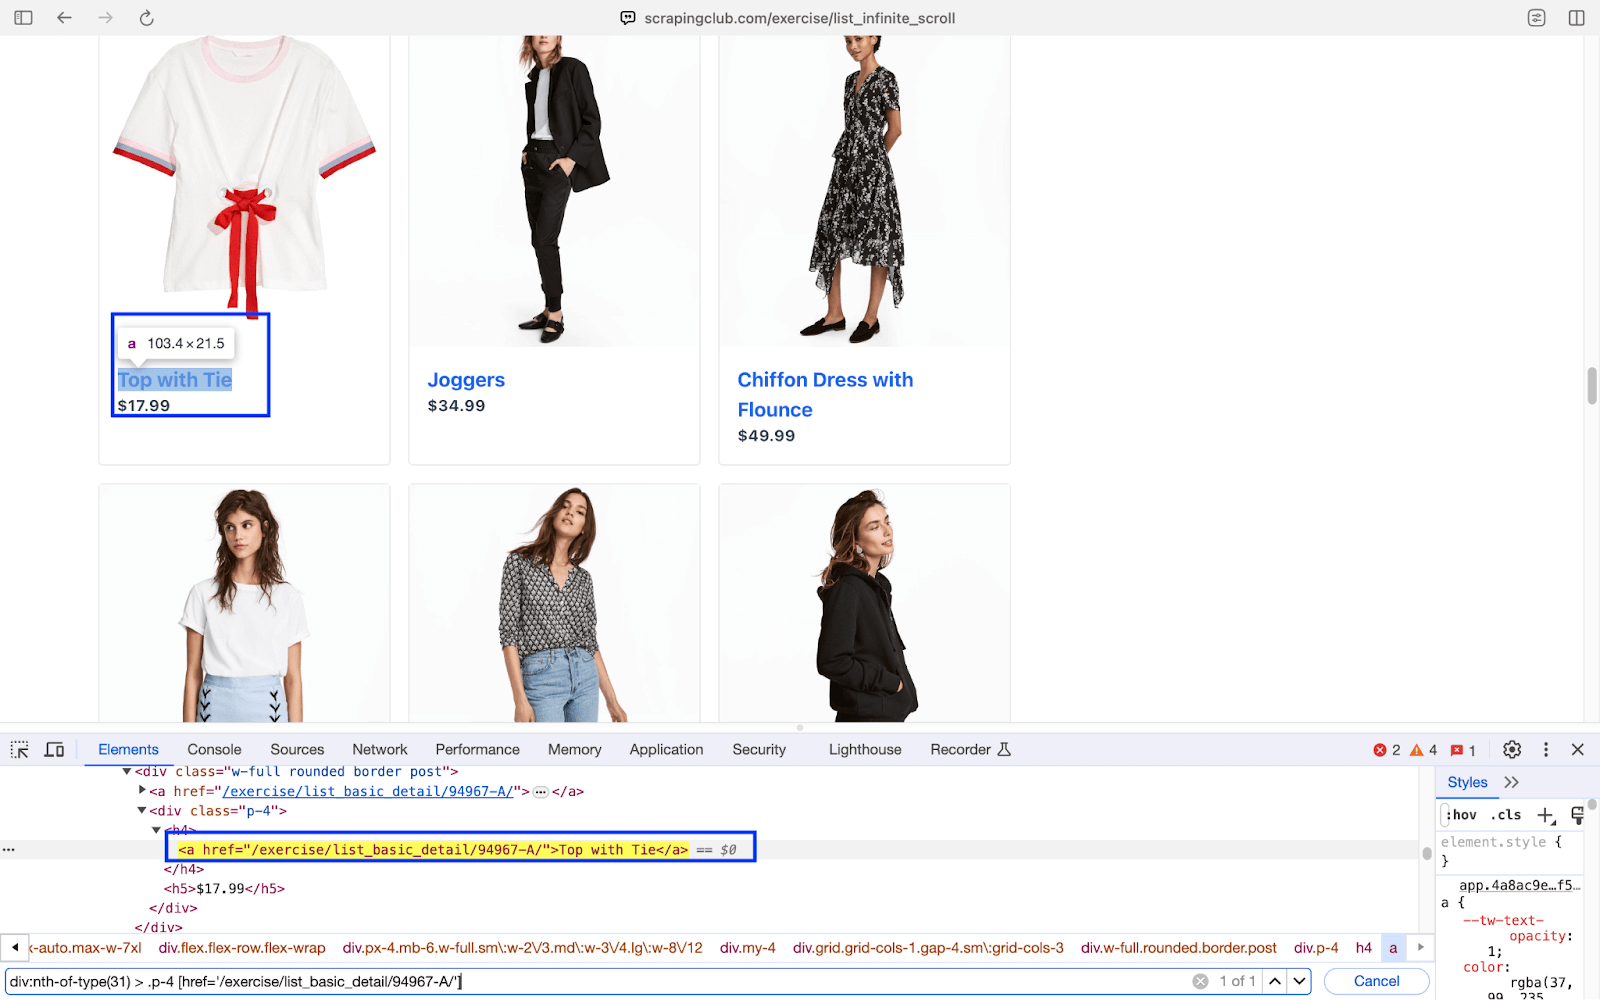Screen dimensions: 1600x1000
Task: Click the address bar URL
Action: click(800, 18)
